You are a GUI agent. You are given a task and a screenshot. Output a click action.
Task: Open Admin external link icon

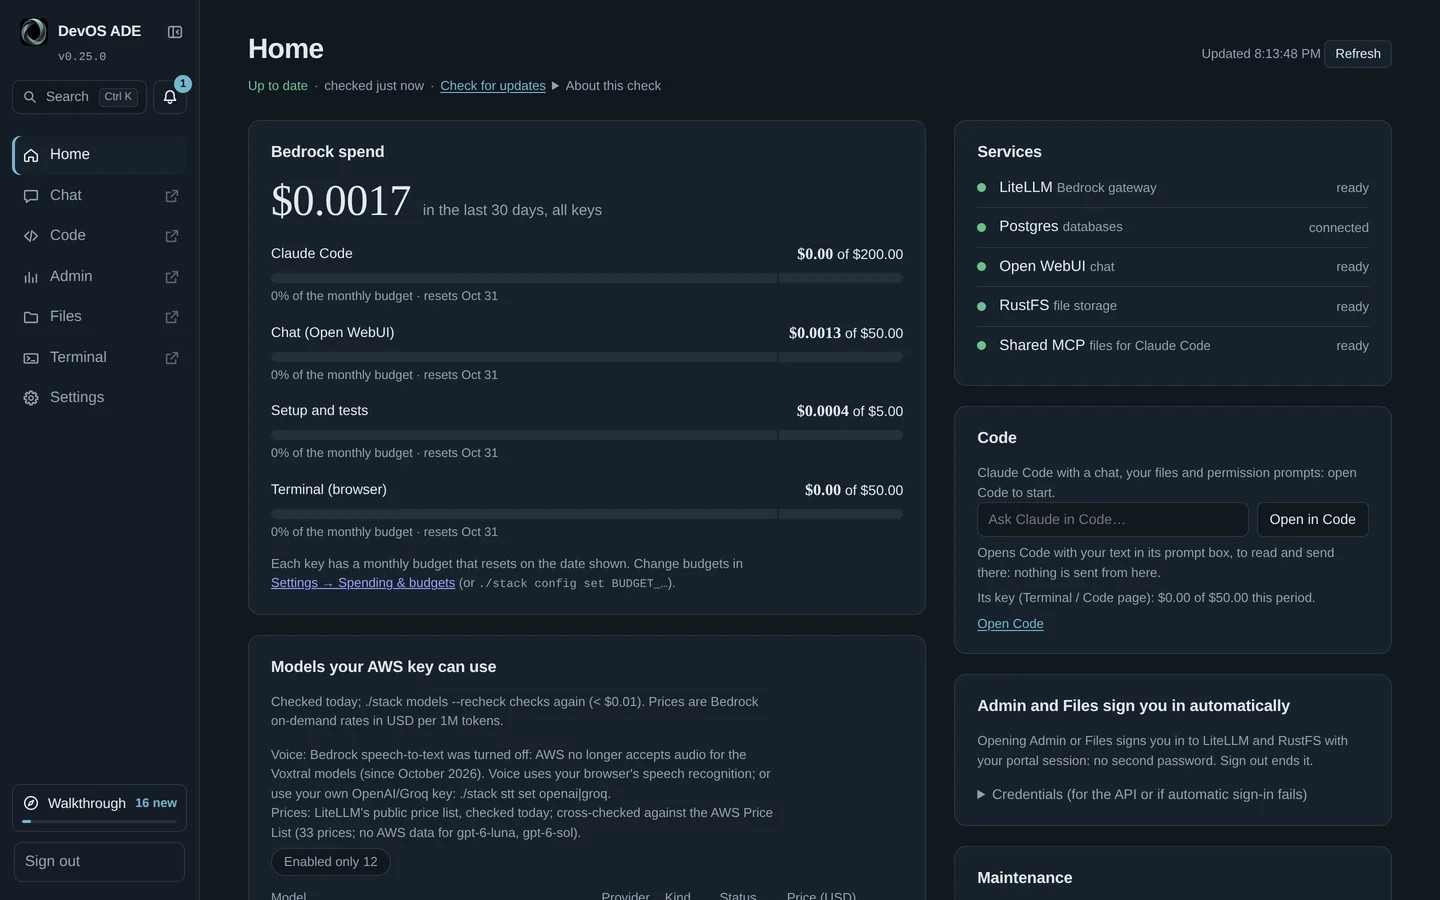pyautogui.click(x=172, y=277)
